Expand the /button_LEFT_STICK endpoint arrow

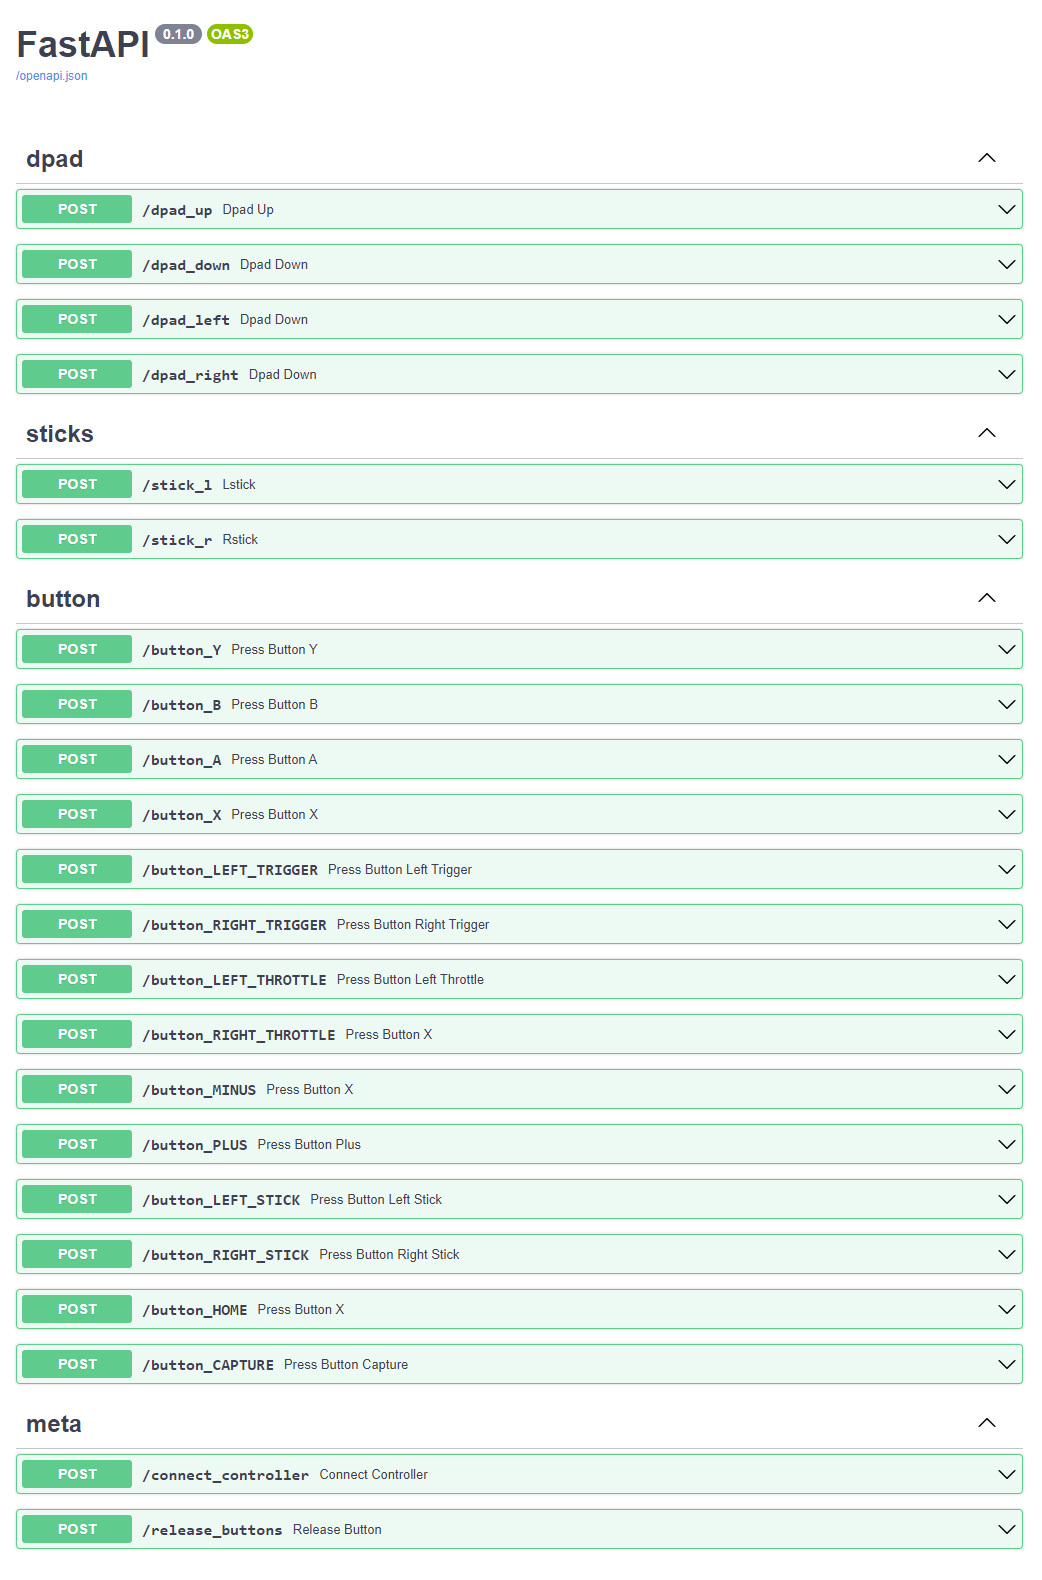(1006, 1199)
